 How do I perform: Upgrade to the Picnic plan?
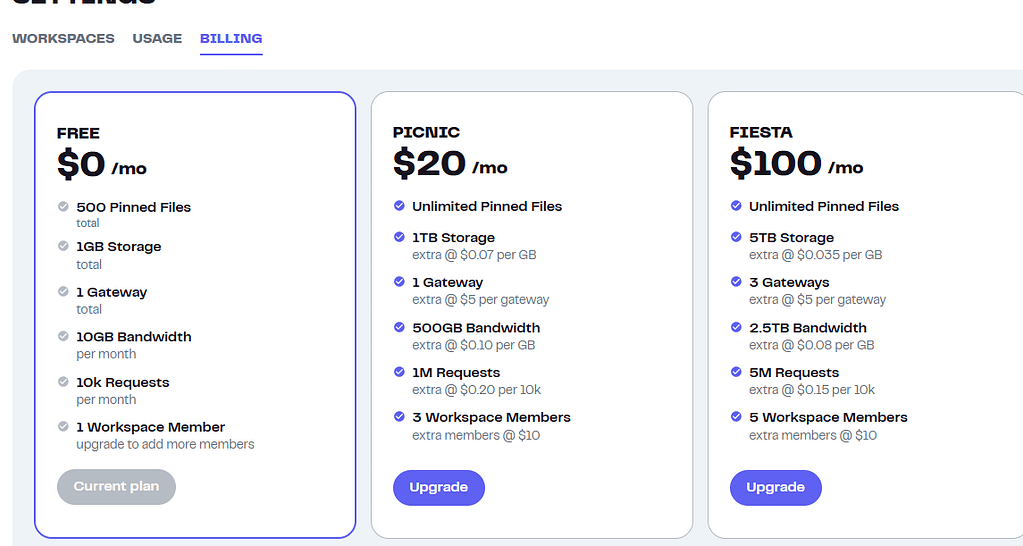(438, 487)
